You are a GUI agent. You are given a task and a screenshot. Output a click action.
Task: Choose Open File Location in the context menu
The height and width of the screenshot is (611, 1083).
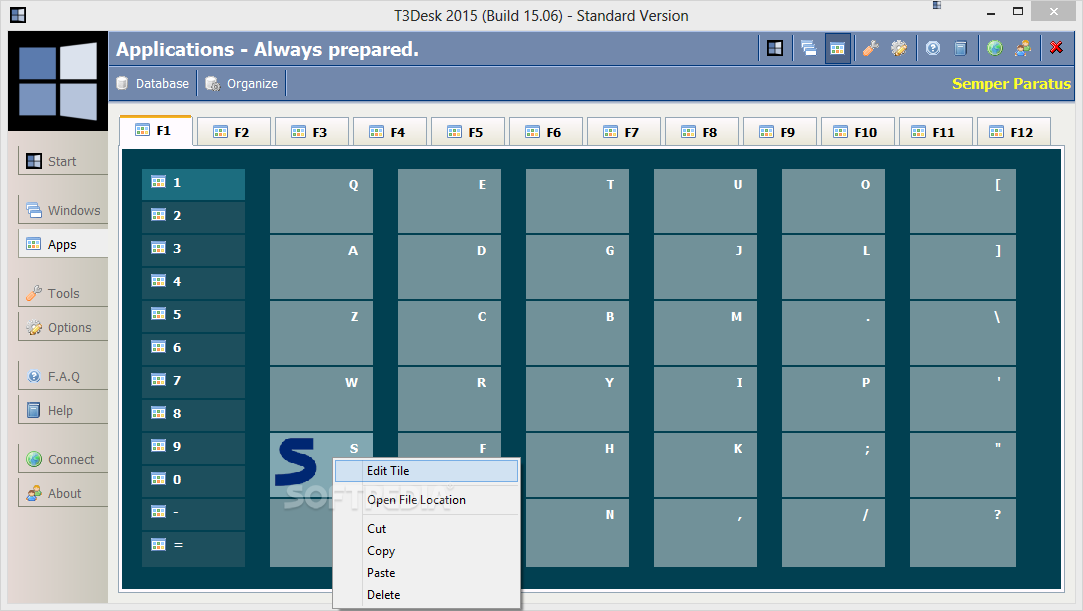(x=426, y=500)
